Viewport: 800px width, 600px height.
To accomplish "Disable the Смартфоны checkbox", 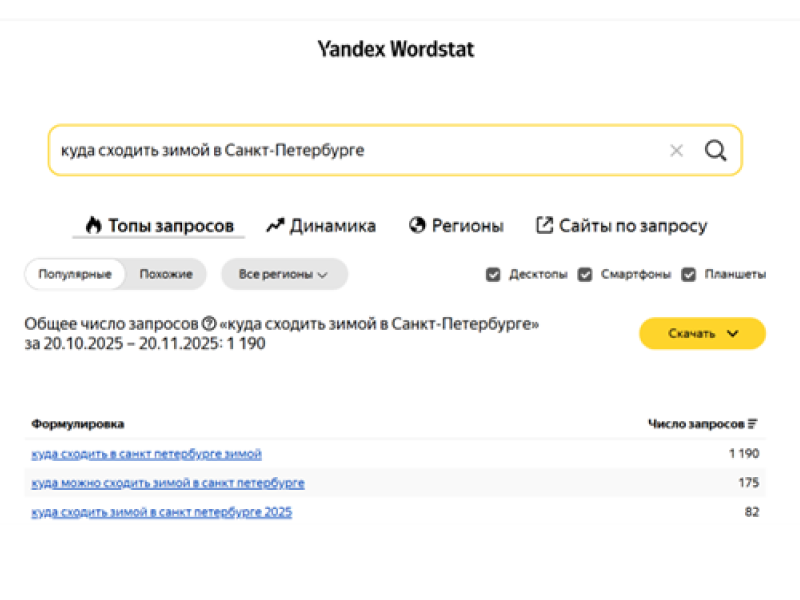I will [584, 273].
